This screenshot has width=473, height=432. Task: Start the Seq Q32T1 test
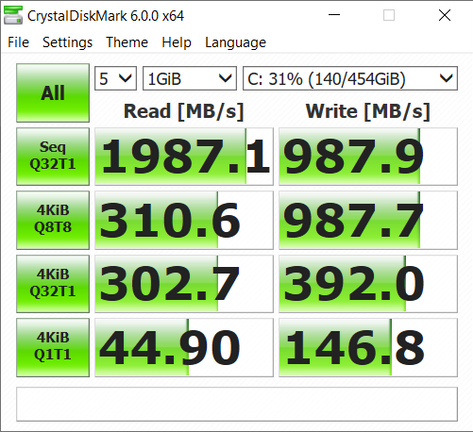[53, 156]
